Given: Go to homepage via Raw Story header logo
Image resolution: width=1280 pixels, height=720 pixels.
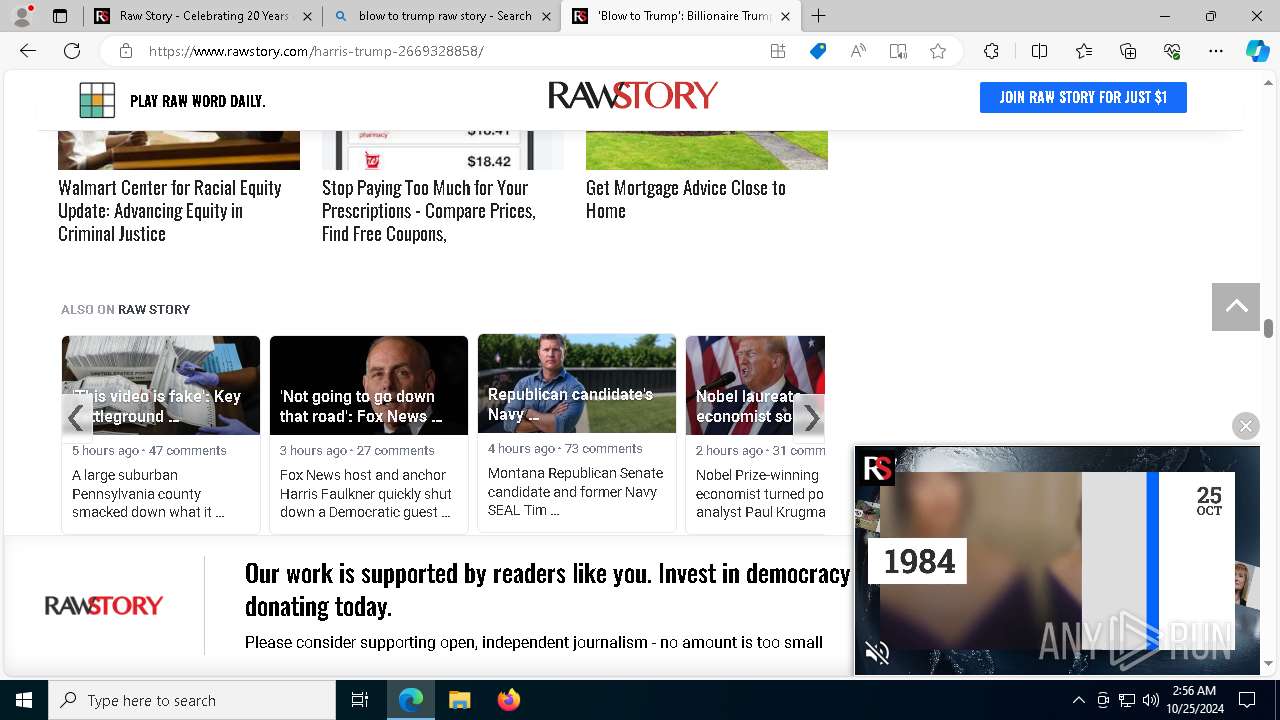Looking at the screenshot, I should [633, 95].
